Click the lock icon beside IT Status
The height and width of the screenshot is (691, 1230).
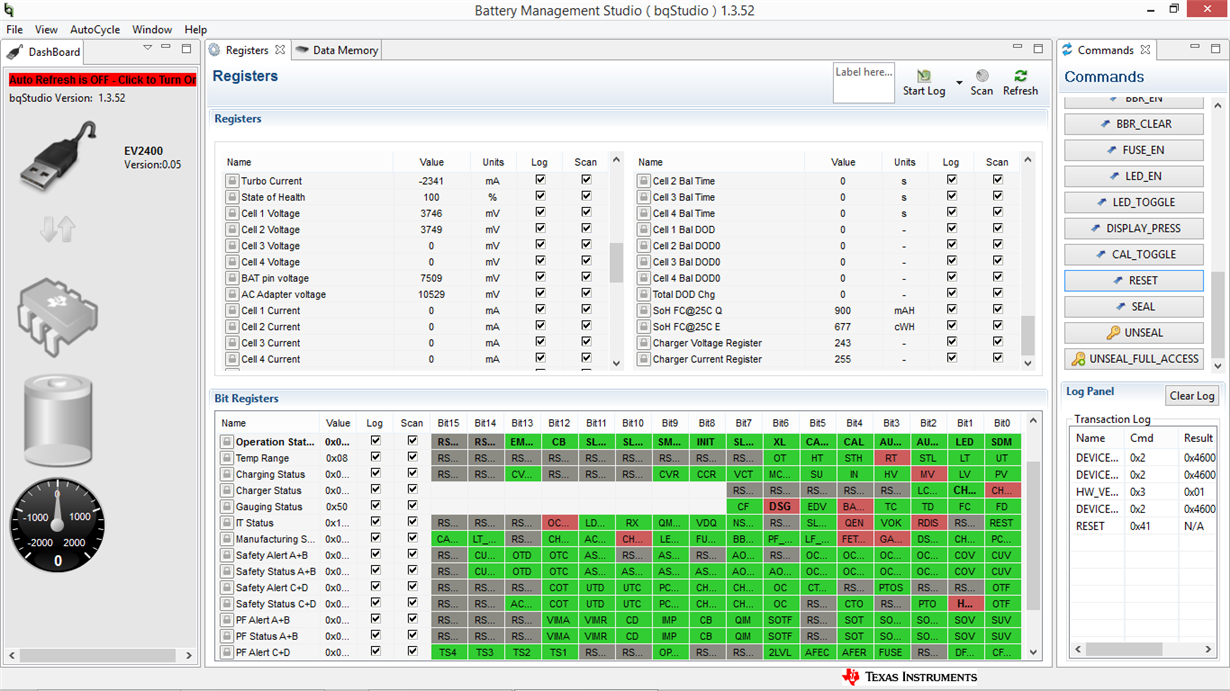point(227,523)
